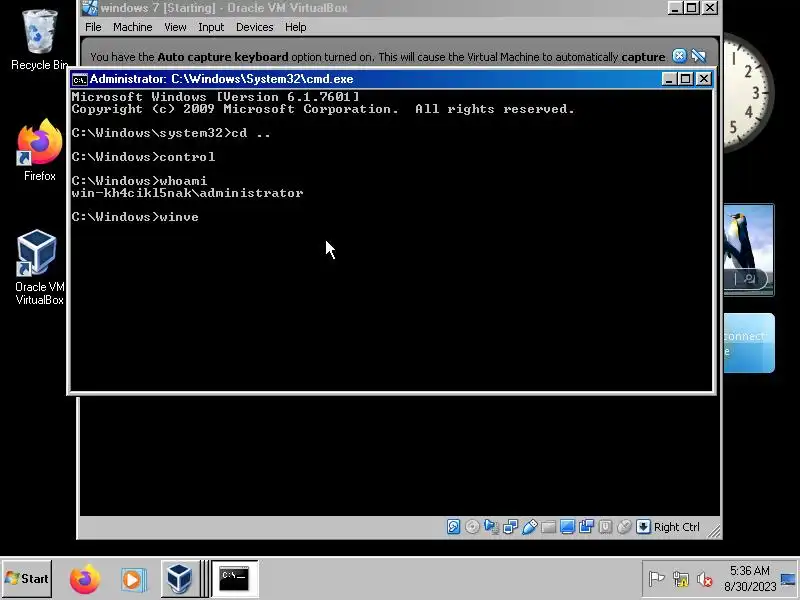Viewport: 800px width, 600px height.
Task: Click the audio indicator in VirtualBox status bar
Action: pyautogui.click(x=491, y=527)
